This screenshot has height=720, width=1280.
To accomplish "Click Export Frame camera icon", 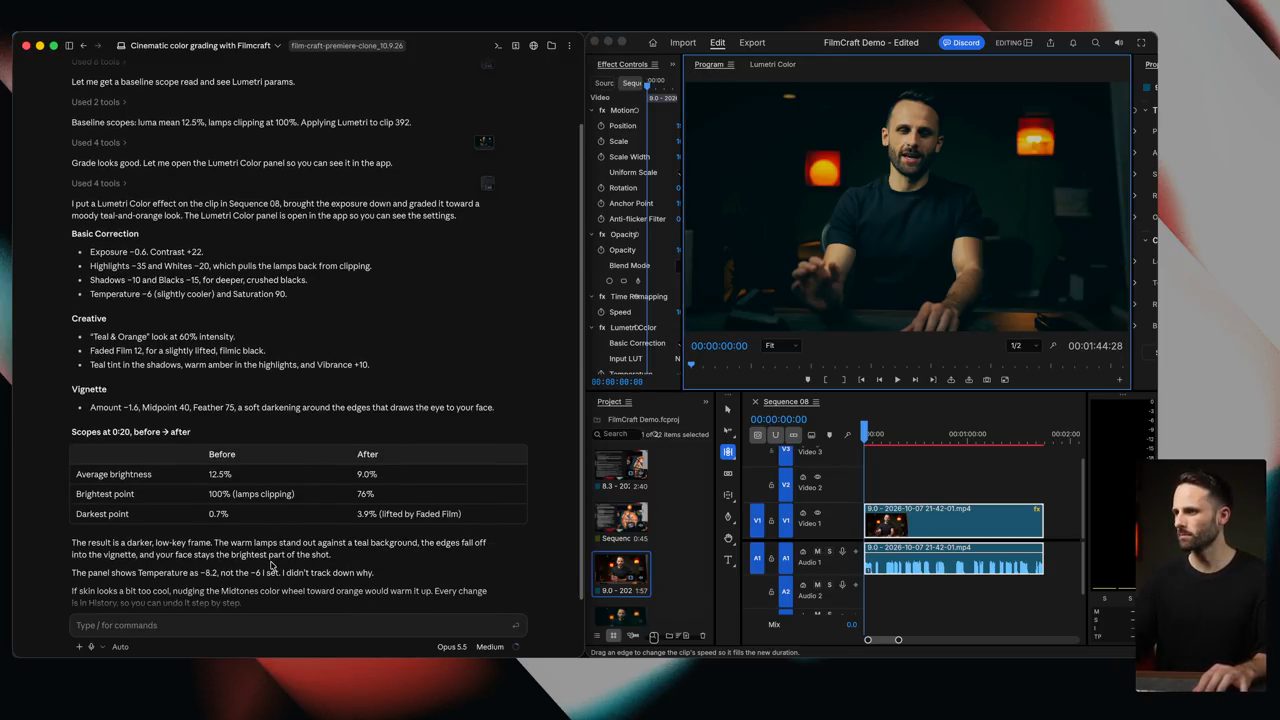I will click(987, 380).
